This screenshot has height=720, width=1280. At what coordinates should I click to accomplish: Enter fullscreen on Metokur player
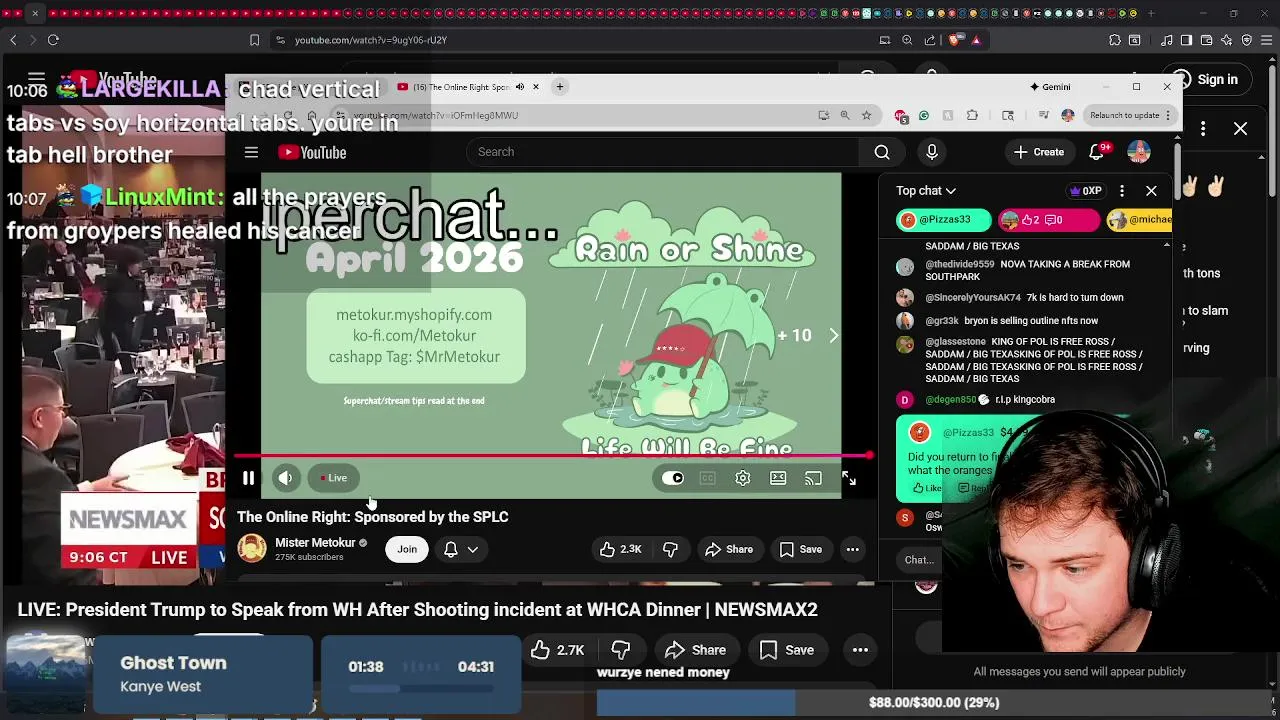click(849, 478)
